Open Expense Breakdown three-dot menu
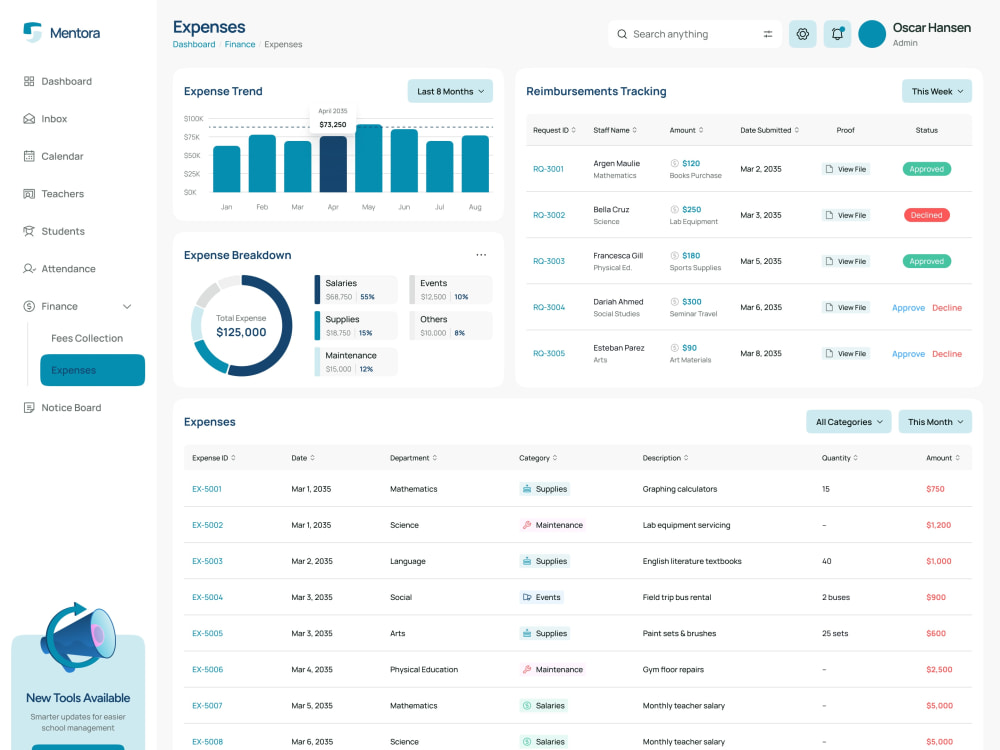The width and height of the screenshot is (1000, 750). 481,255
